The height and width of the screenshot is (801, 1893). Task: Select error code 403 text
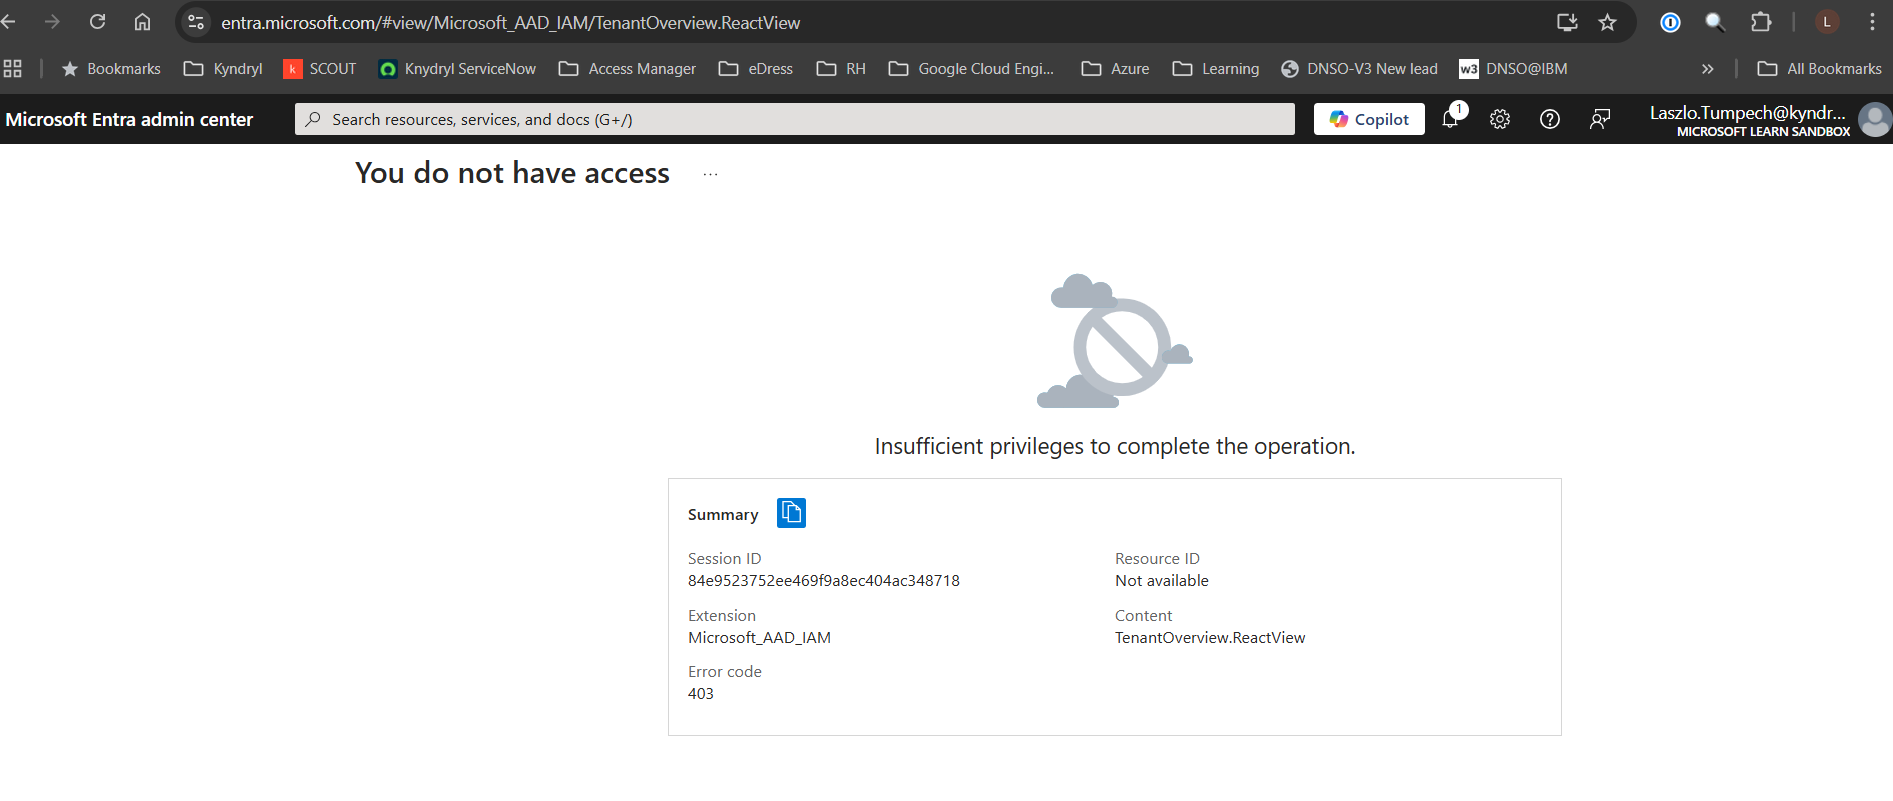pyautogui.click(x=700, y=693)
